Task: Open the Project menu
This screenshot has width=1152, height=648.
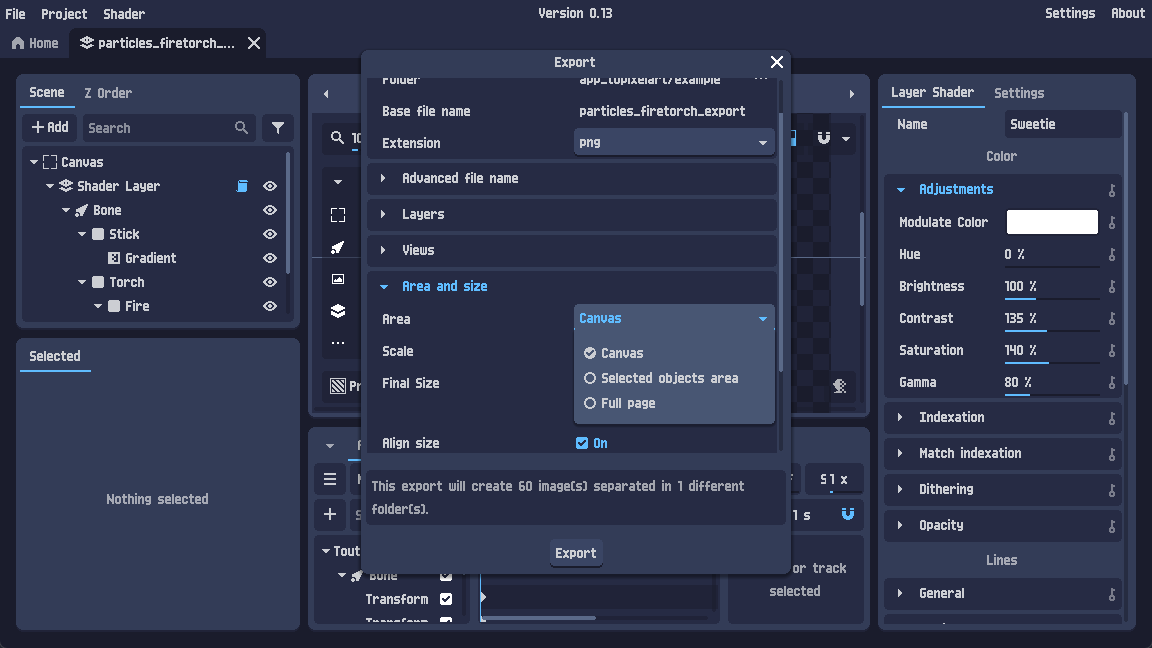Action: pyautogui.click(x=64, y=13)
